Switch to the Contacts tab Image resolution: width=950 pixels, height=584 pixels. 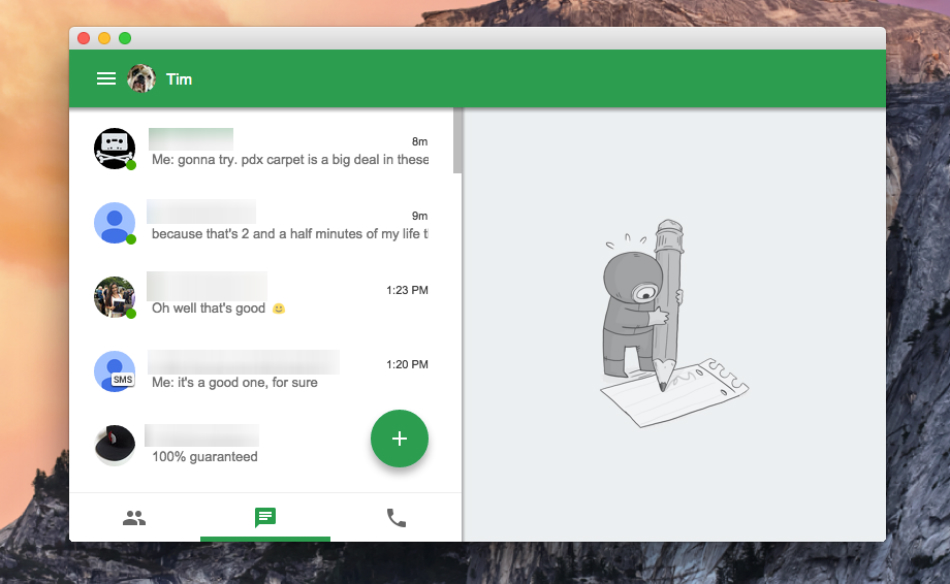(x=134, y=518)
